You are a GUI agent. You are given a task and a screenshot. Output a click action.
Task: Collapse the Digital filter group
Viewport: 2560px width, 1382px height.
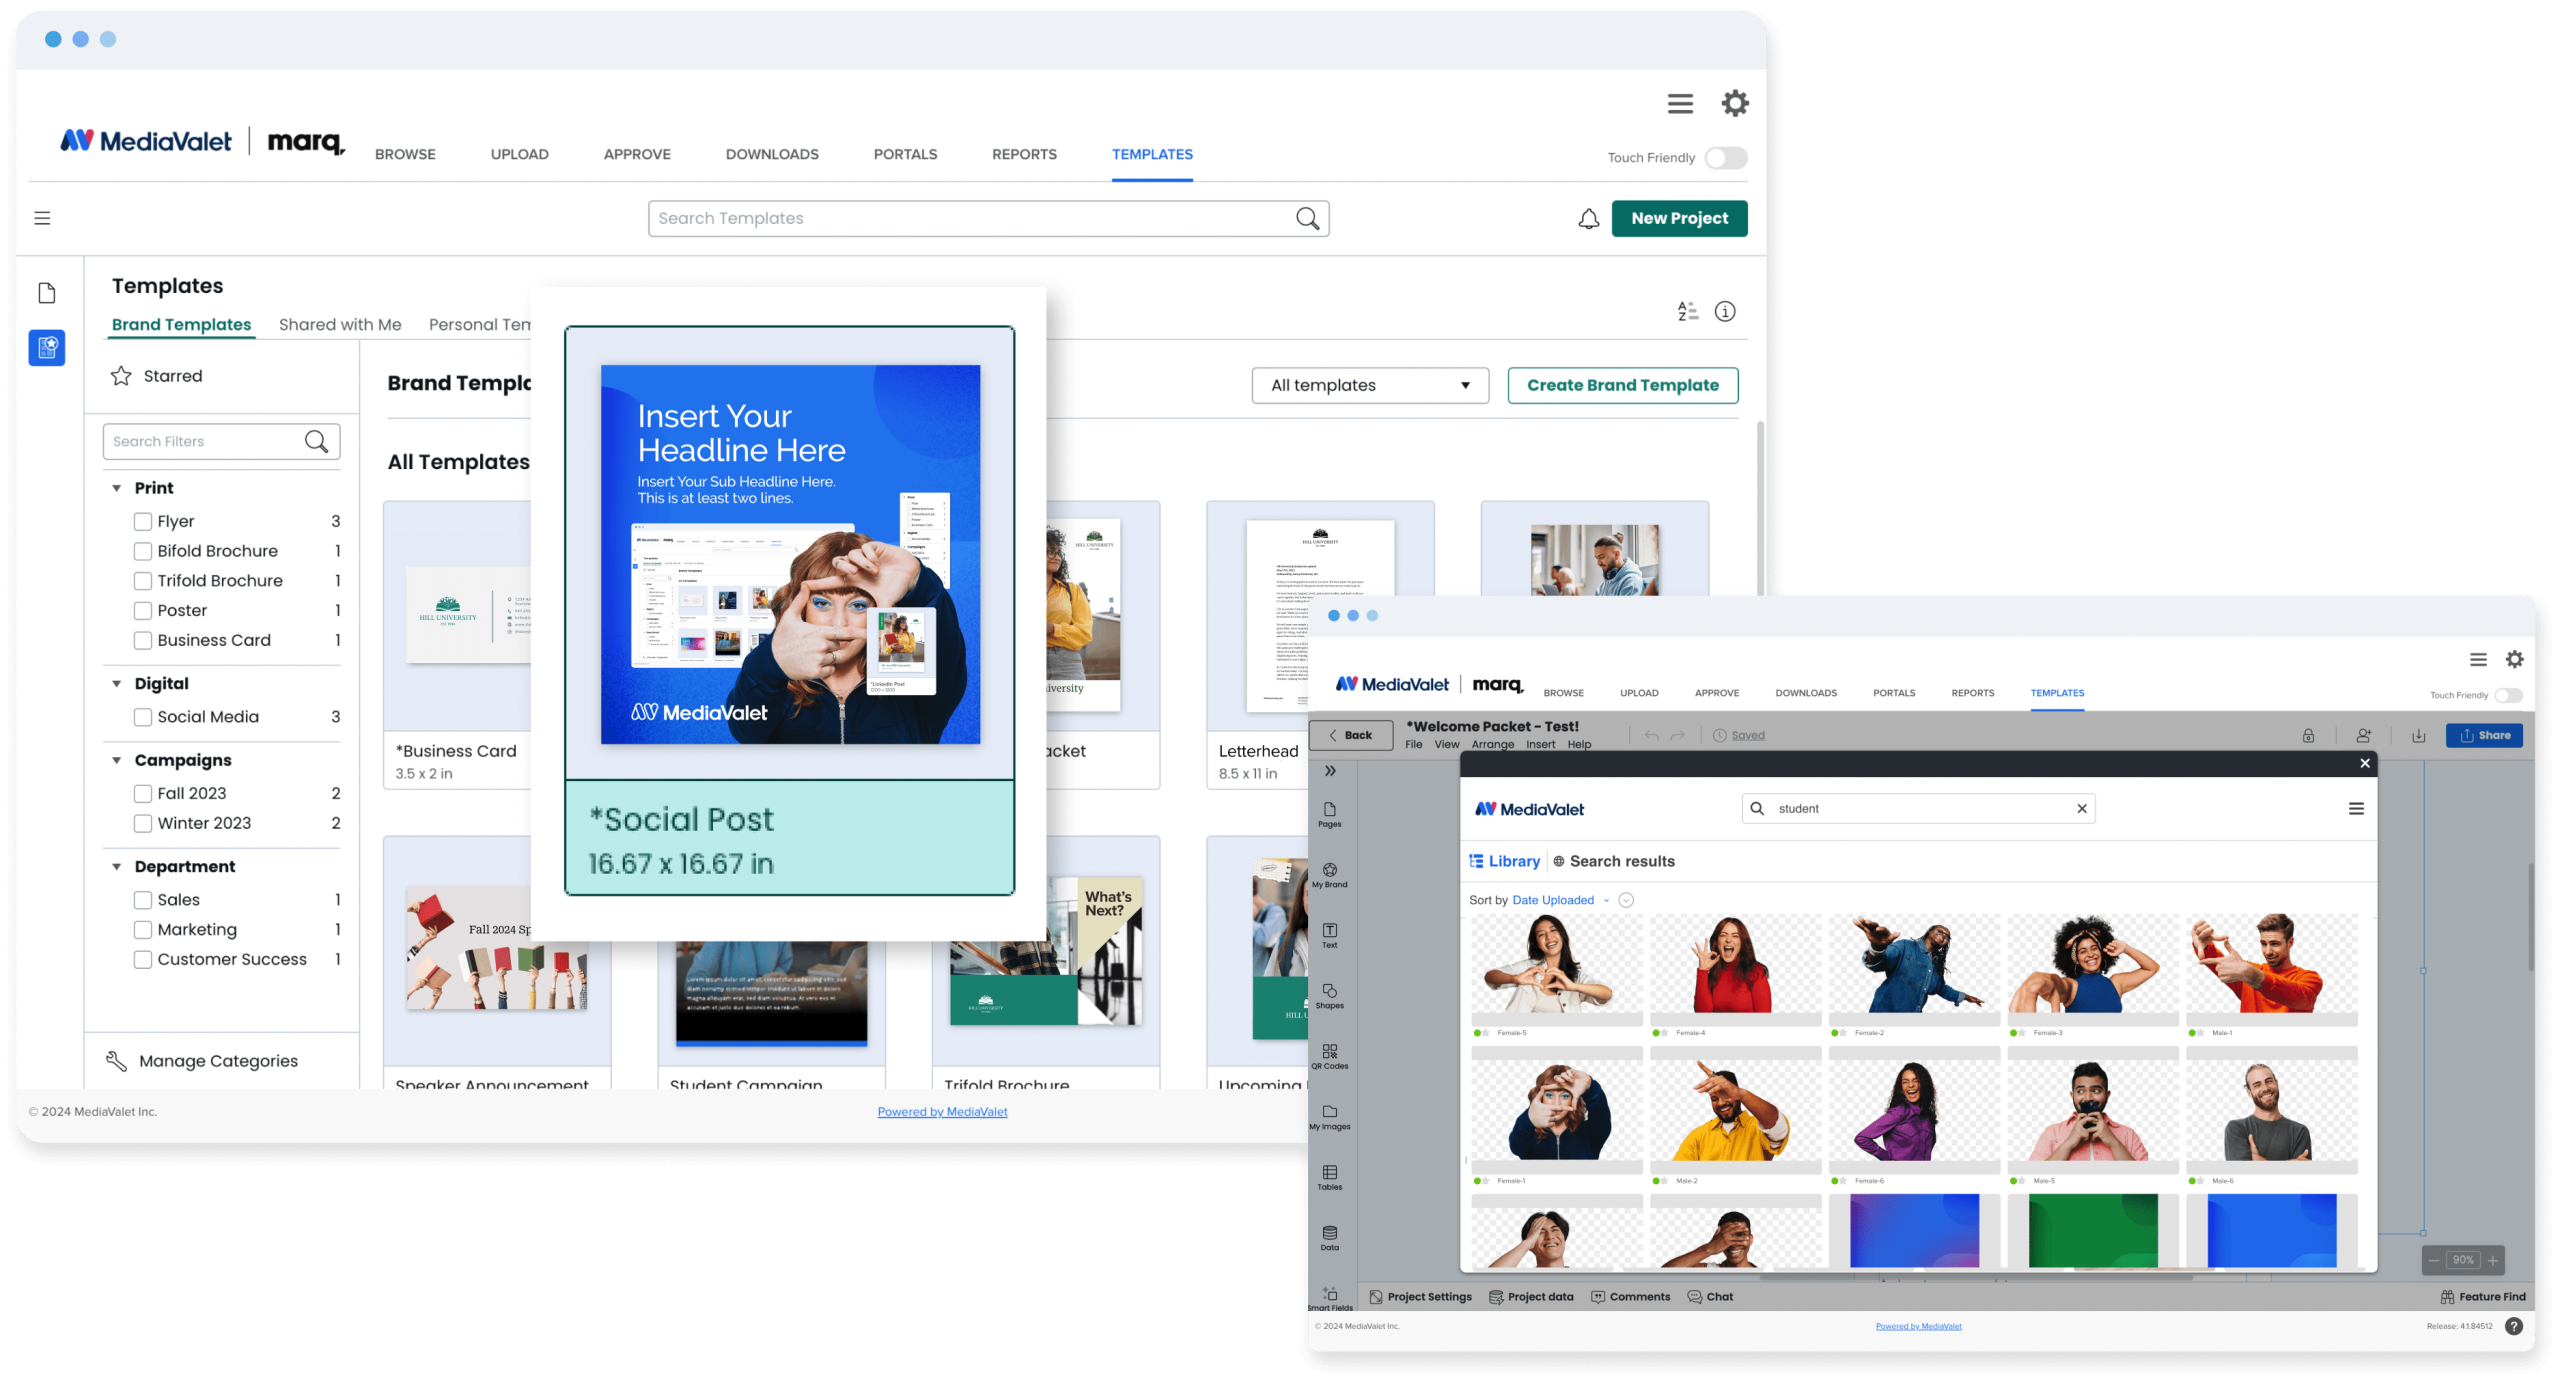point(116,683)
